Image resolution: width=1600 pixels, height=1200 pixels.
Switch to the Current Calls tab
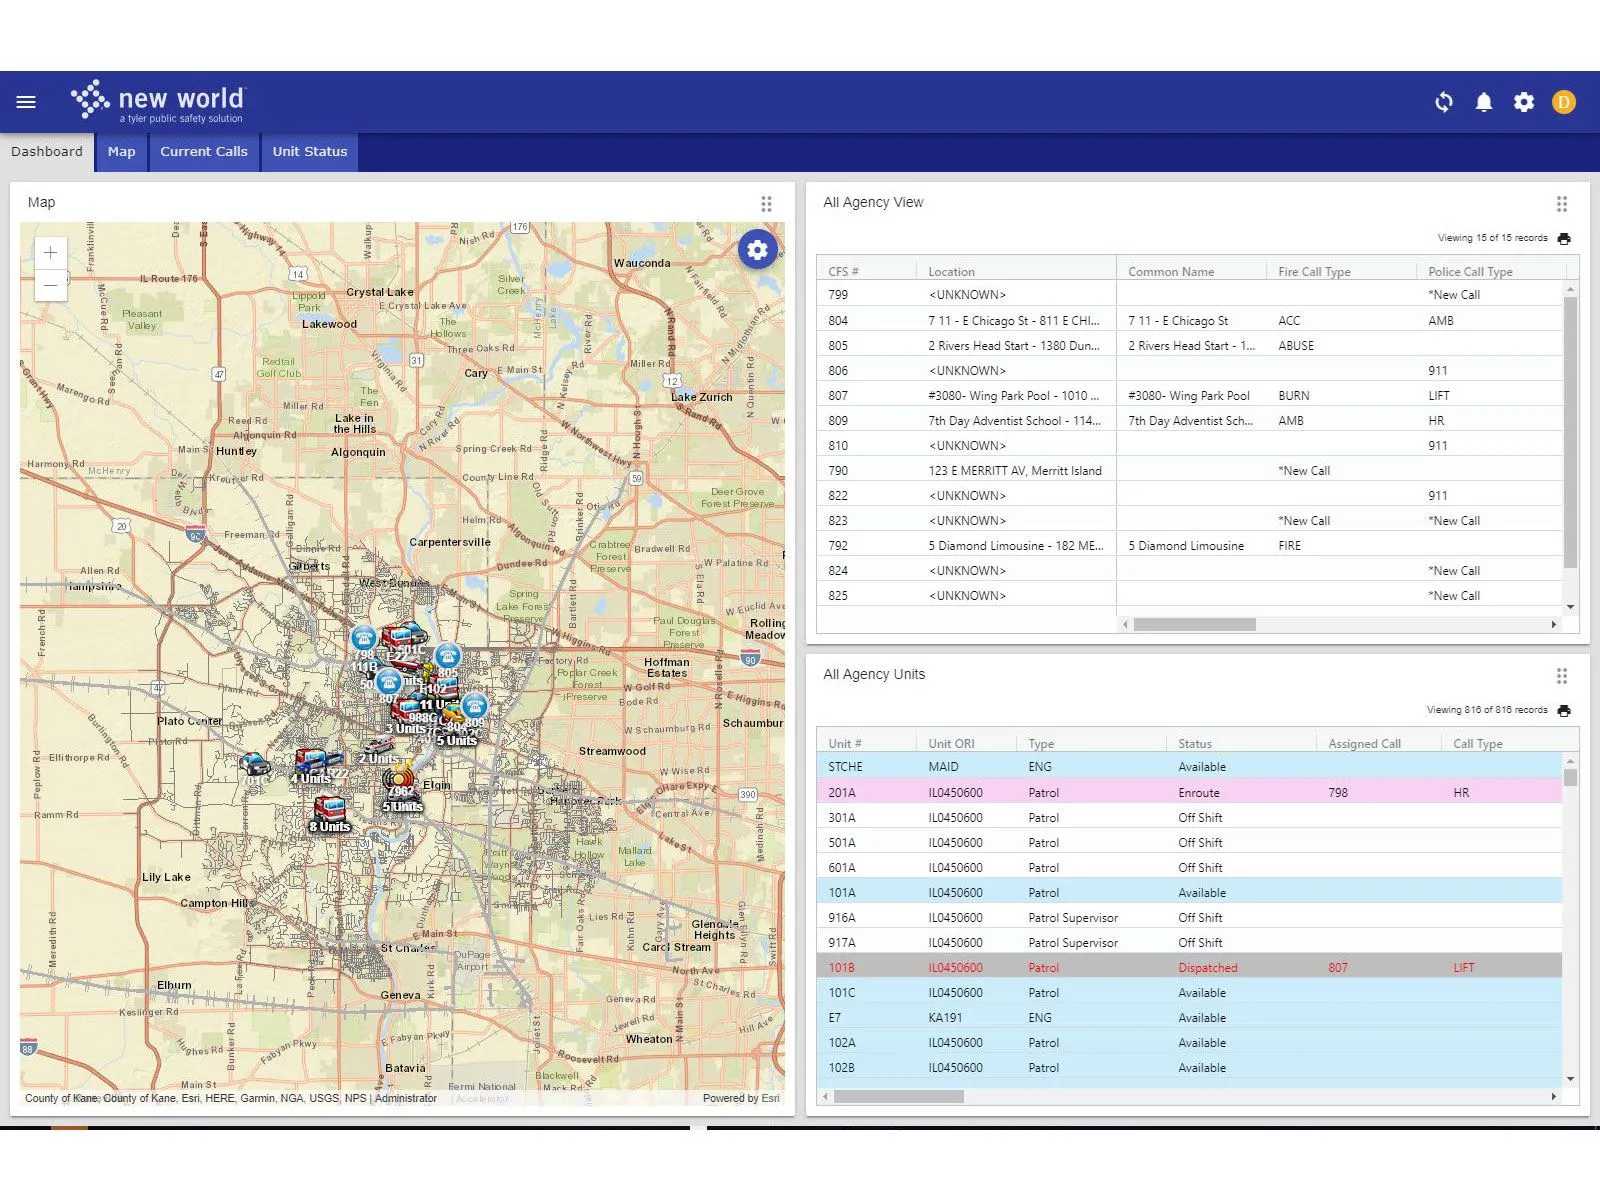click(204, 152)
